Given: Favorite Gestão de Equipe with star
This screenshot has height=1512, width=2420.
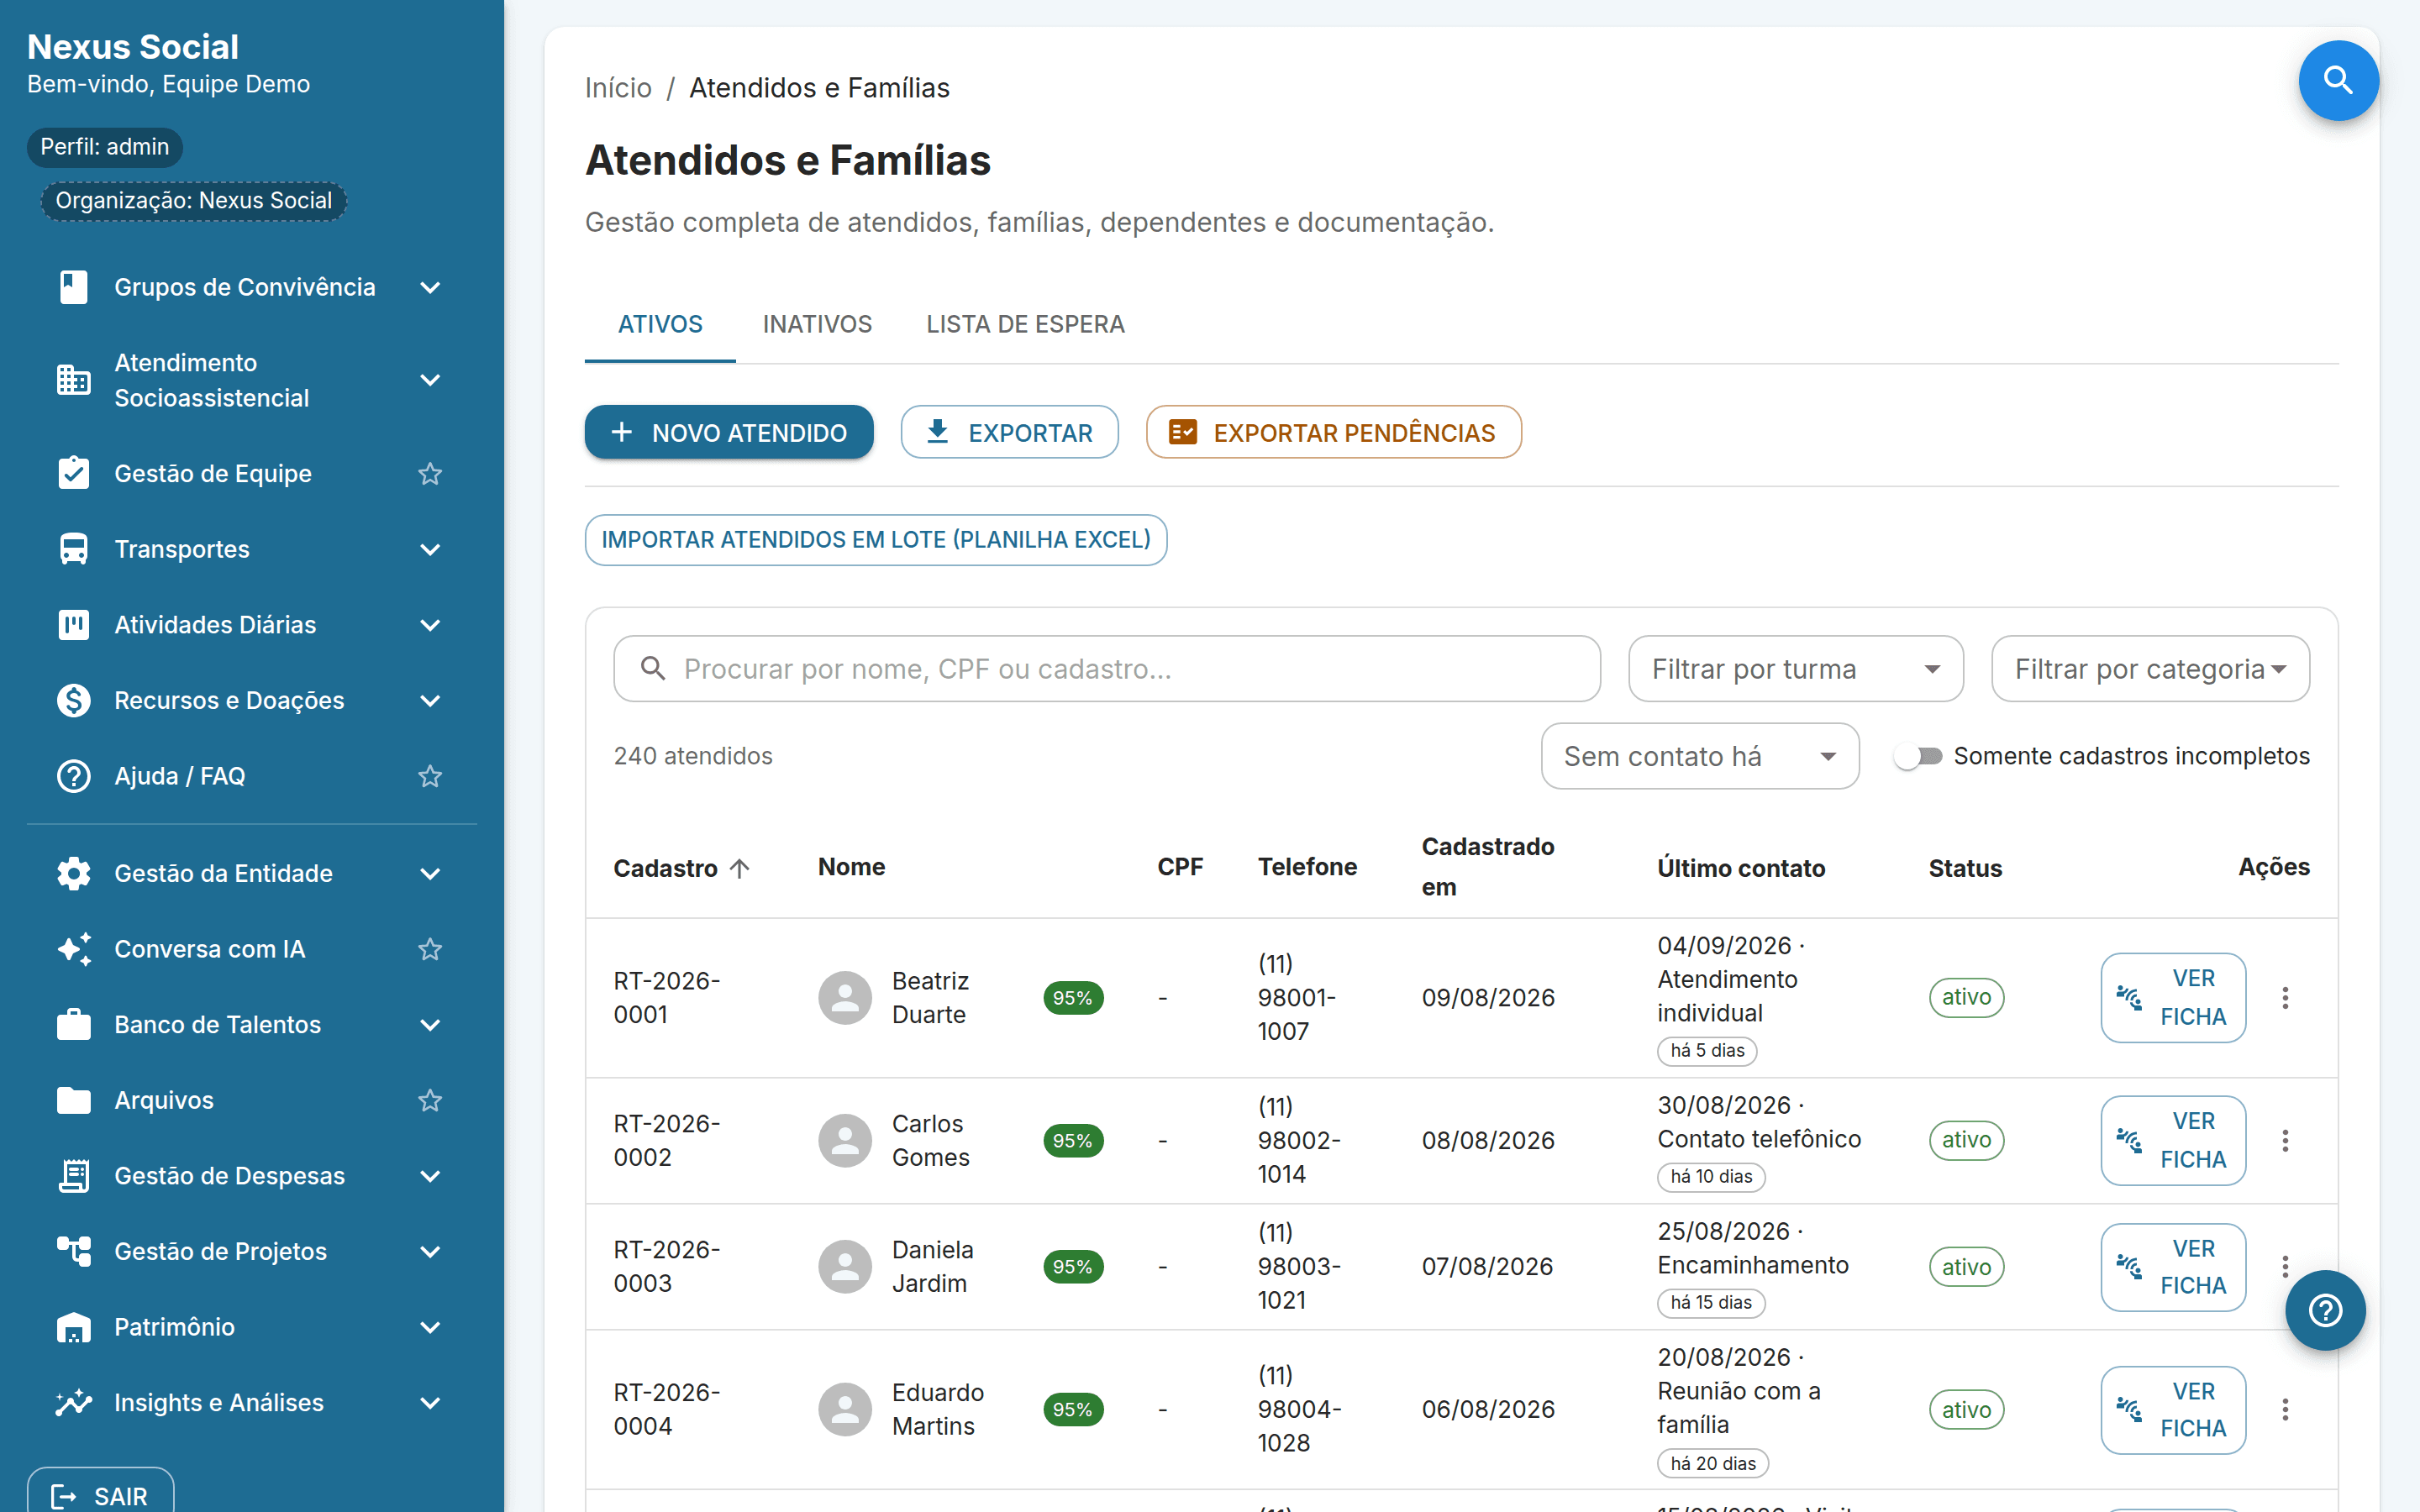Looking at the screenshot, I should (430, 473).
